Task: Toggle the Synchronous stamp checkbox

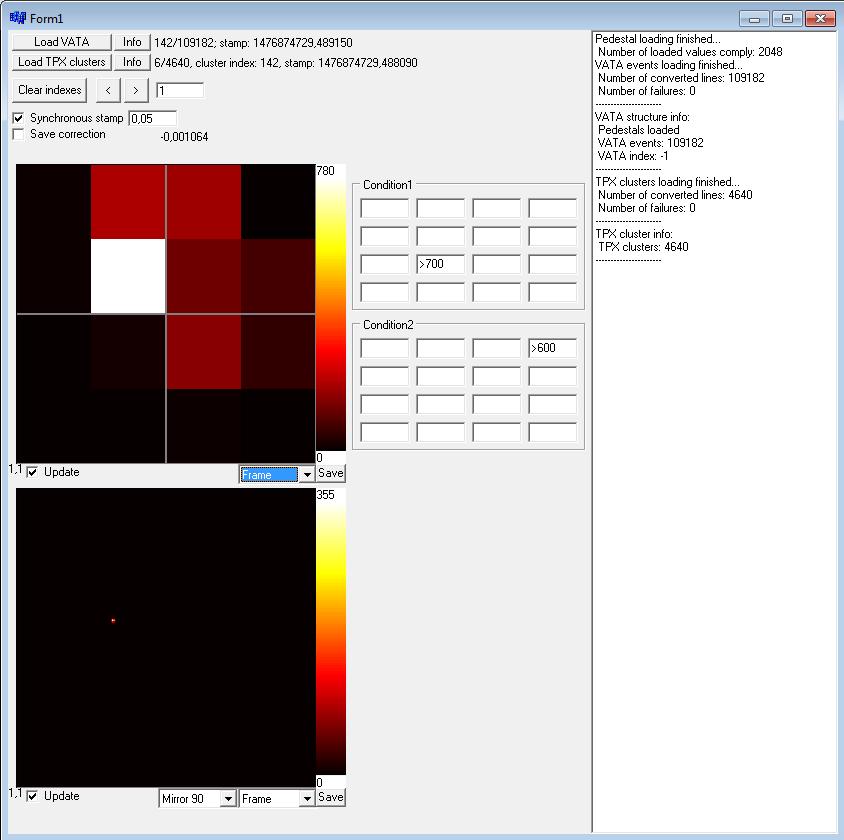Action: (x=18, y=118)
